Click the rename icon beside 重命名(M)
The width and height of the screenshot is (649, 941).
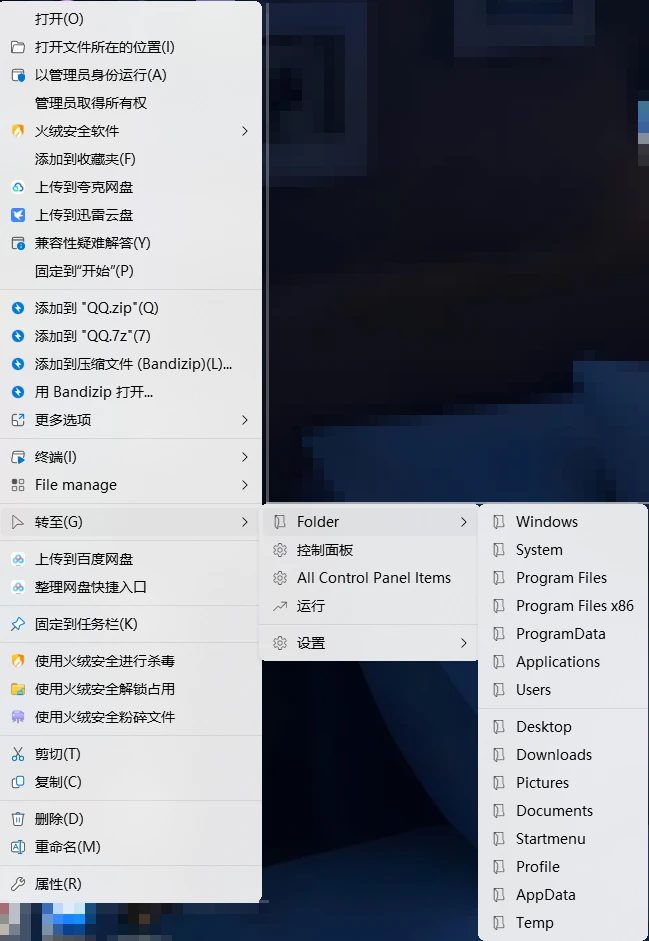coord(18,847)
